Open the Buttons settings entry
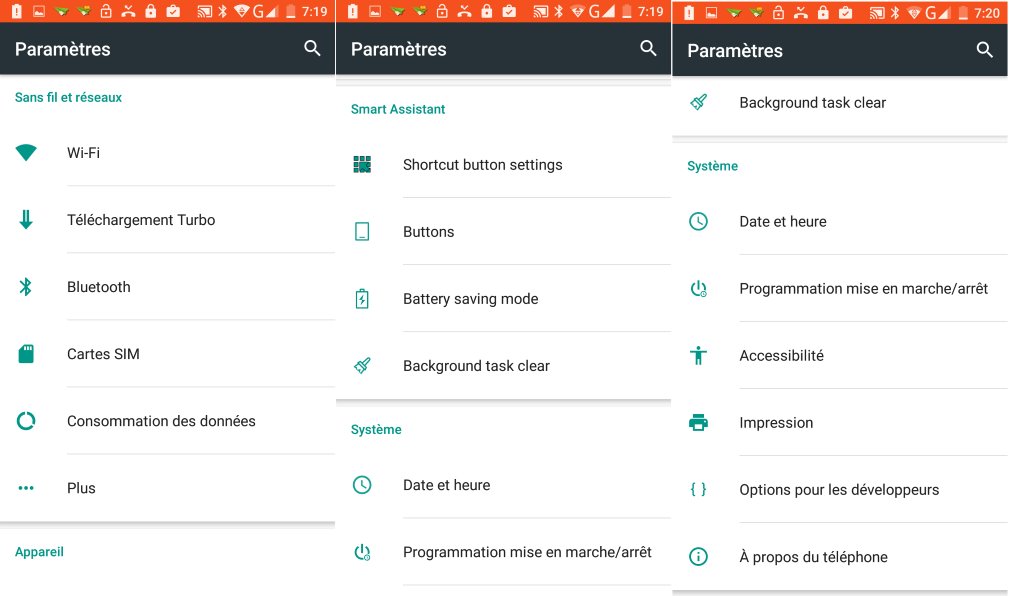The width and height of the screenshot is (1024, 596). click(x=504, y=232)
